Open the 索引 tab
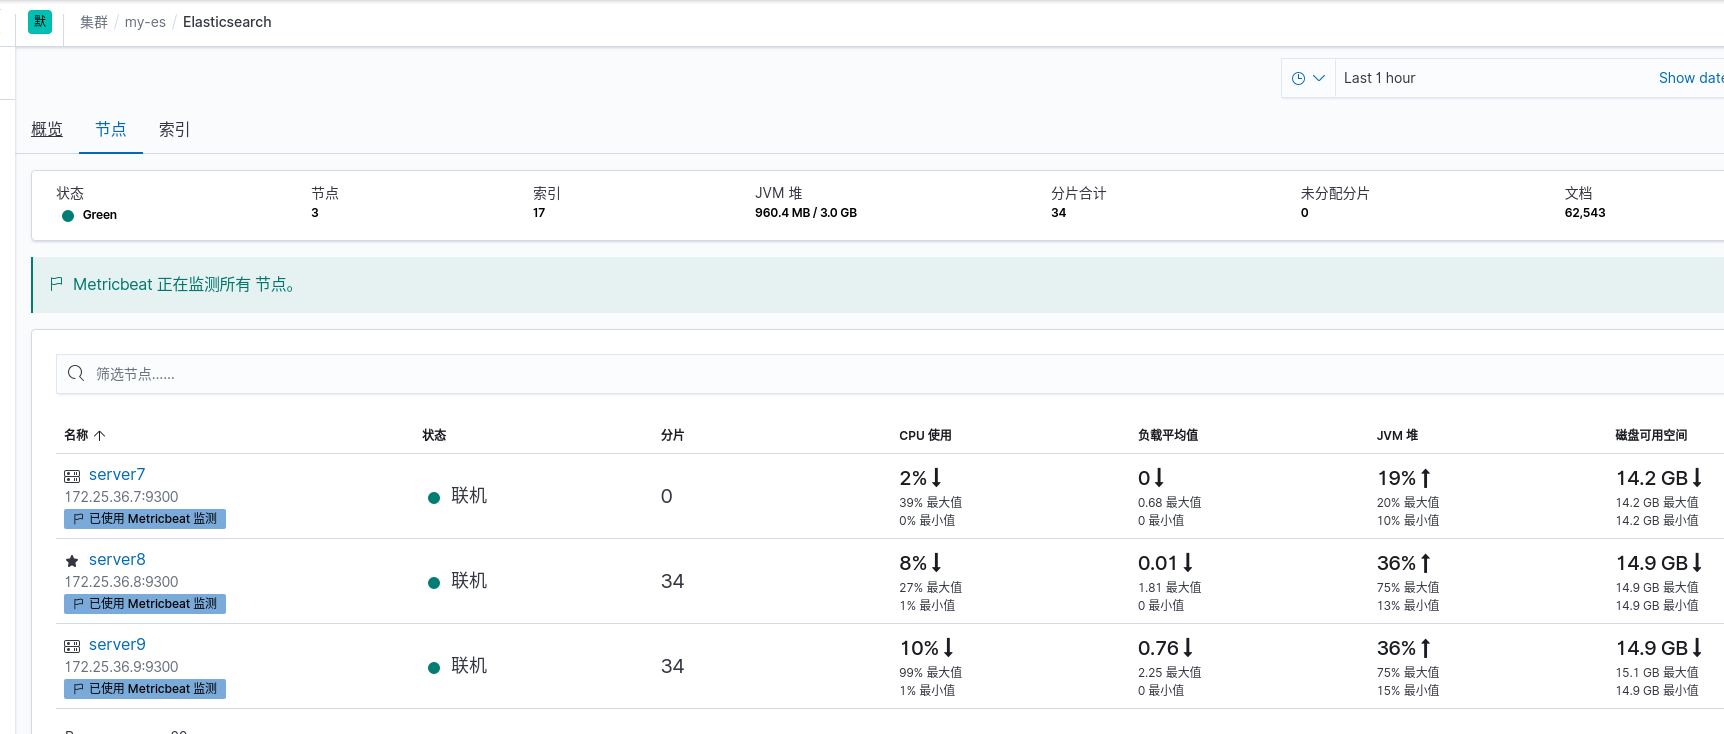 (174, 129)
